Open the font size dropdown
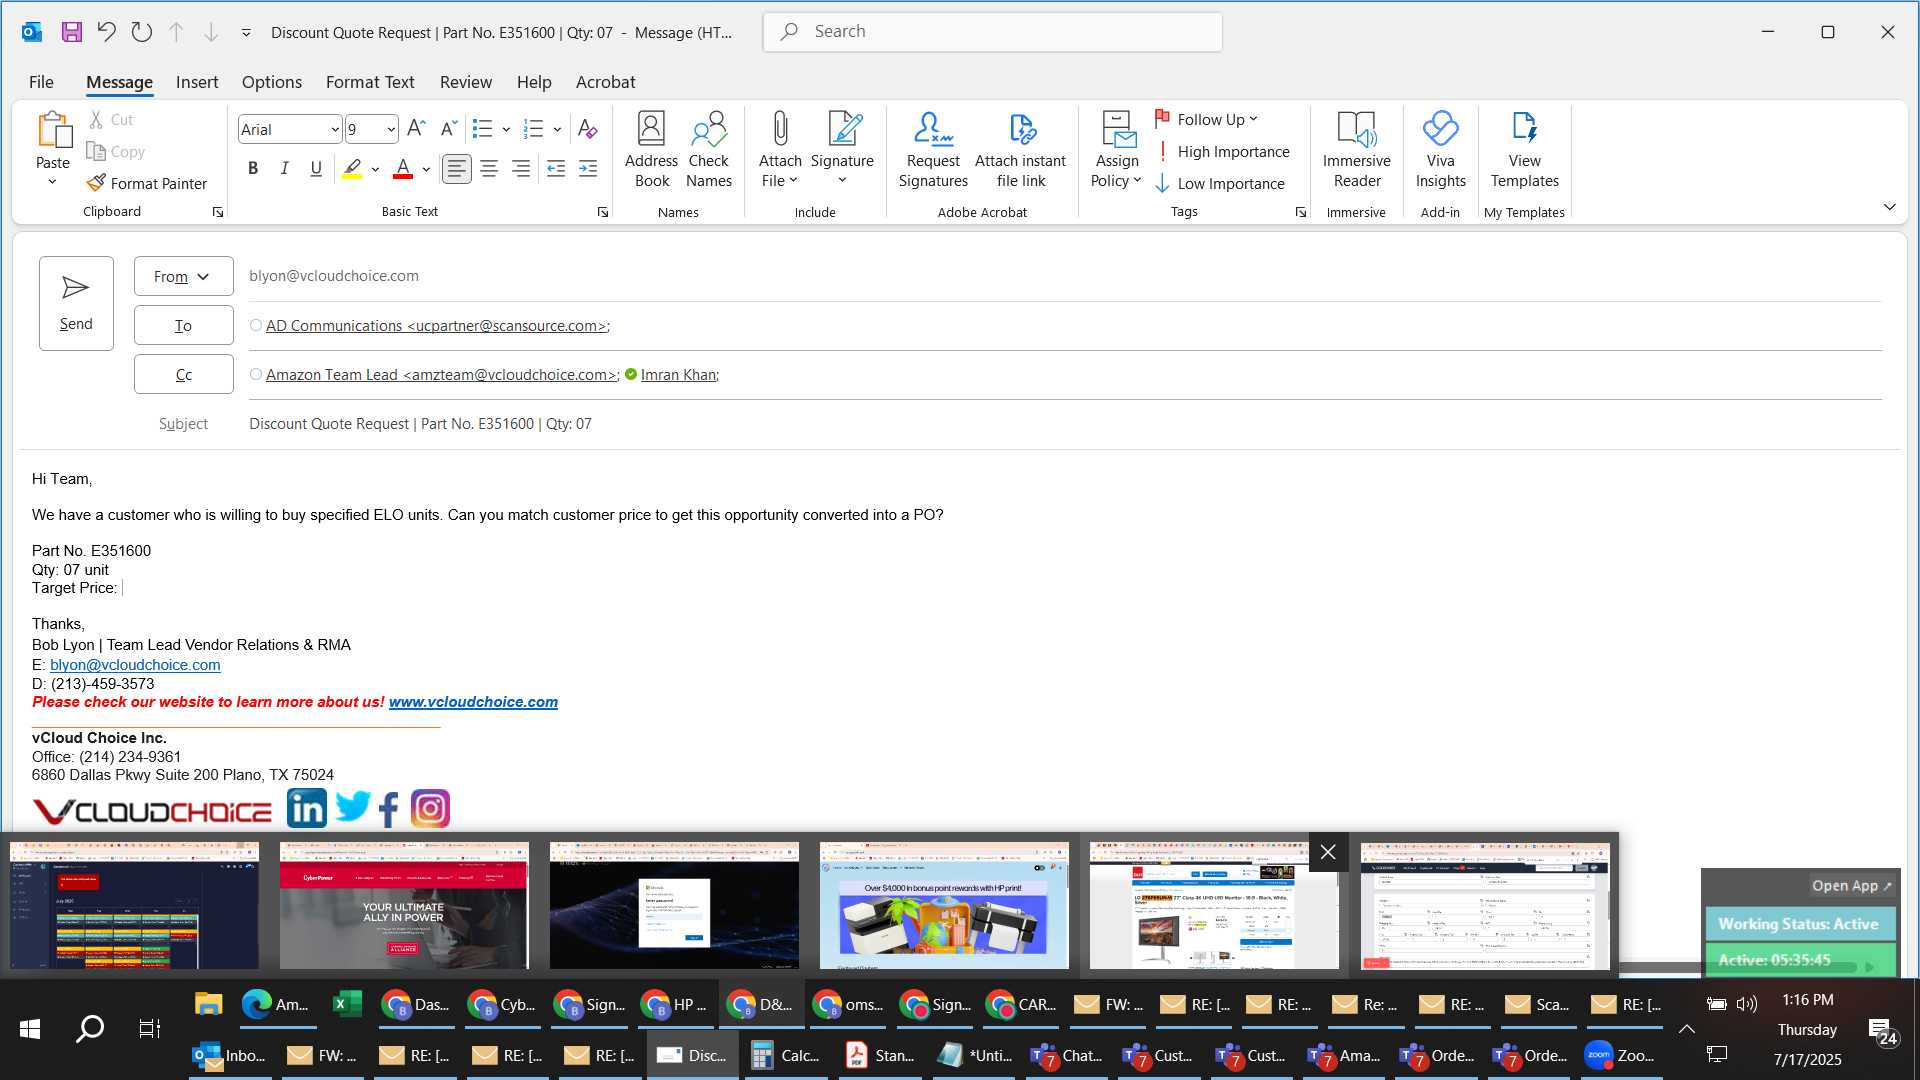The width and height of the screenshot is (1920, 1080). 391,129
